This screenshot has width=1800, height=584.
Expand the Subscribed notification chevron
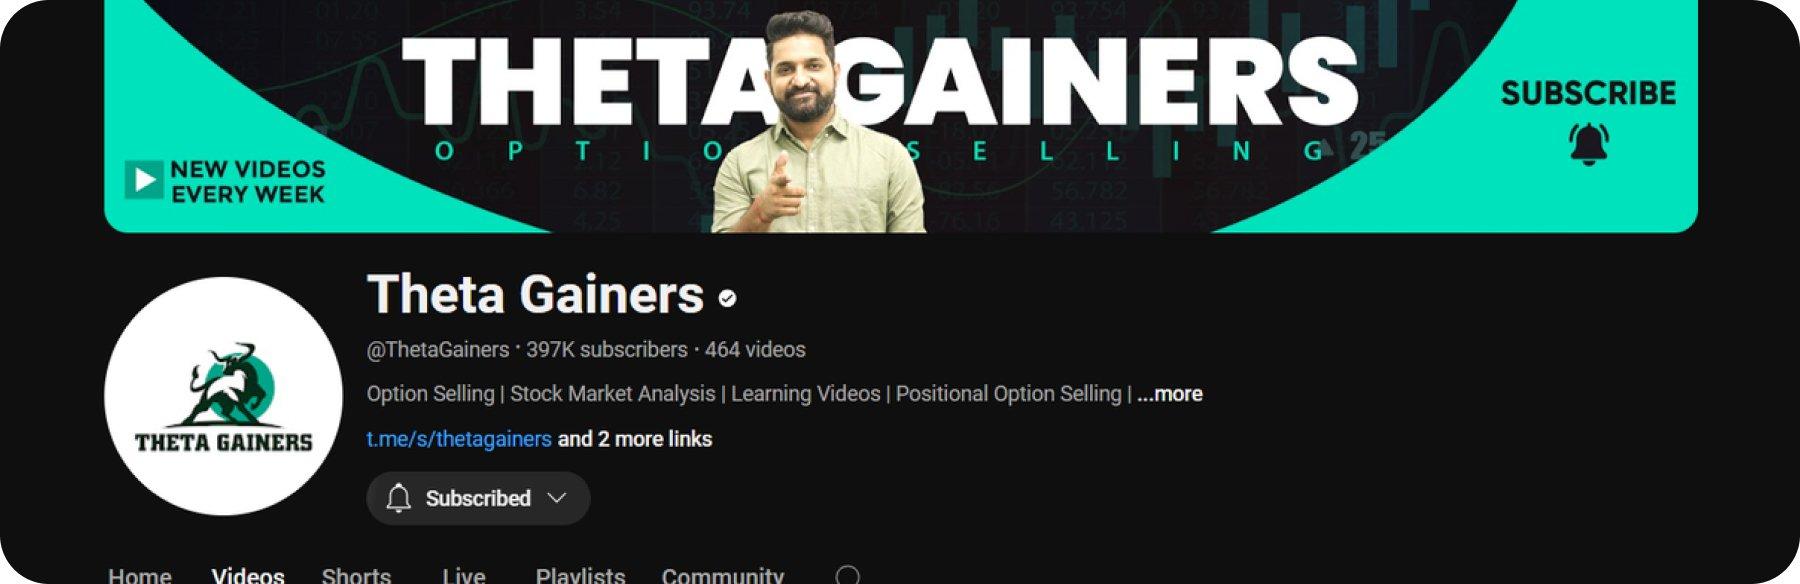point(557,498)
